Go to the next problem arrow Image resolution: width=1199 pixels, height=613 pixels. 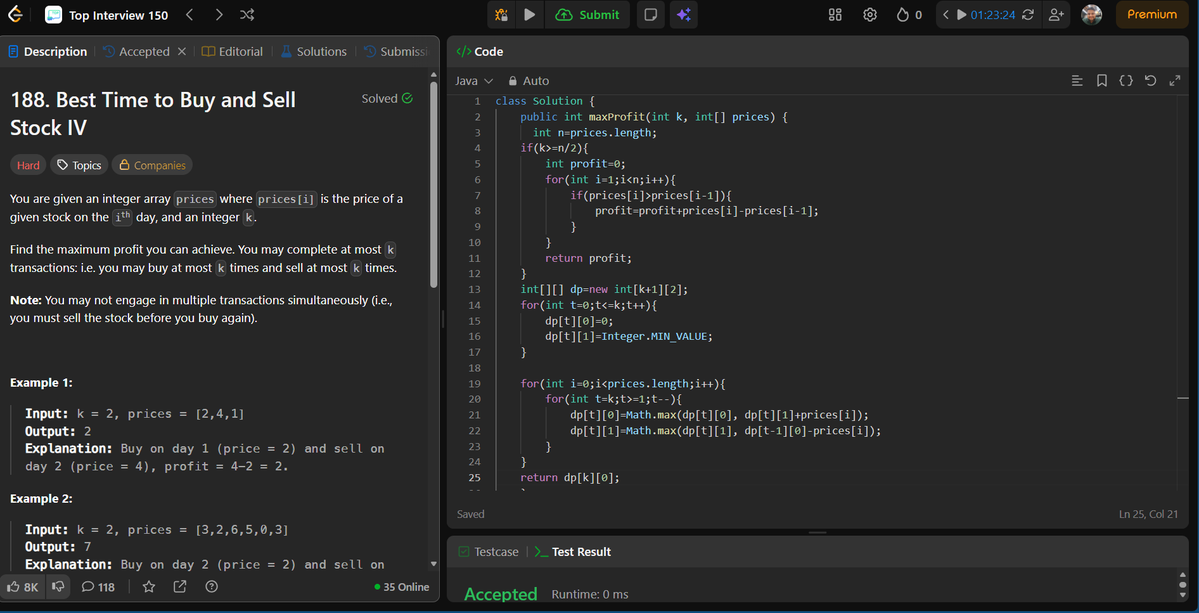(219, 15)
